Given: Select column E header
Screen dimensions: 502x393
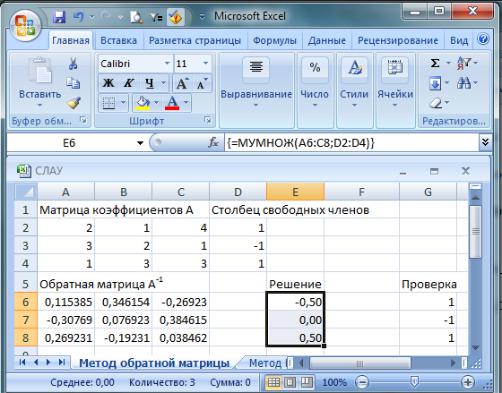Looking at the screenshot, I should point(295,192).
